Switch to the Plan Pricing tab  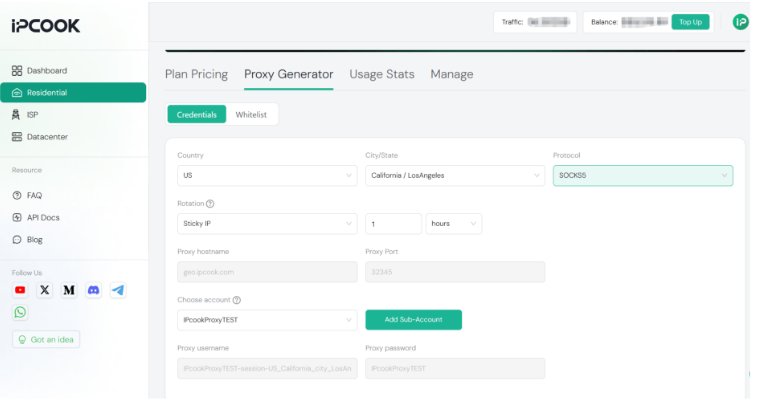click(196, 74)
